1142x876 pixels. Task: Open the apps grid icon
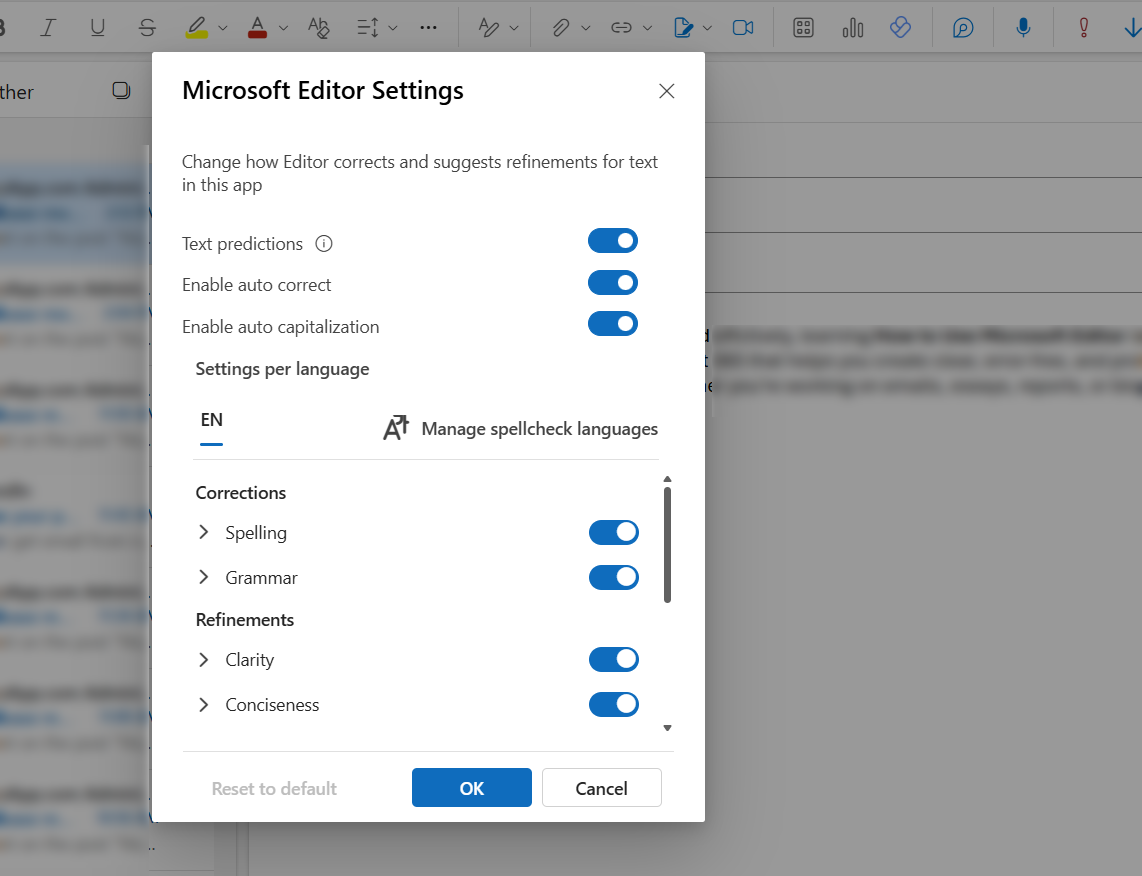coord(803,28)
